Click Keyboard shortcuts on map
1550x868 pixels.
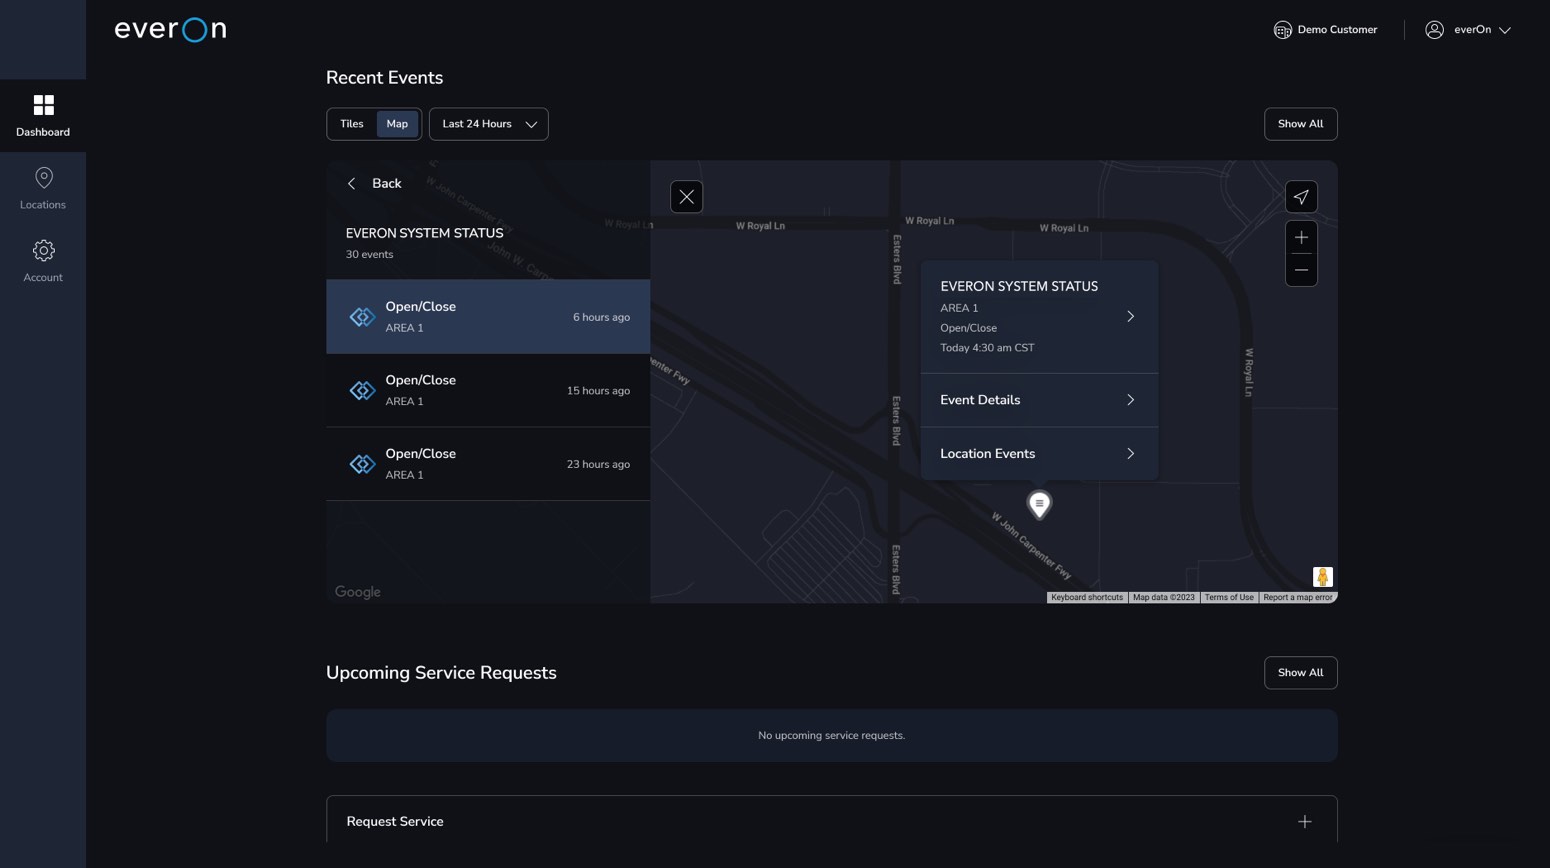tap(1087, 598)
